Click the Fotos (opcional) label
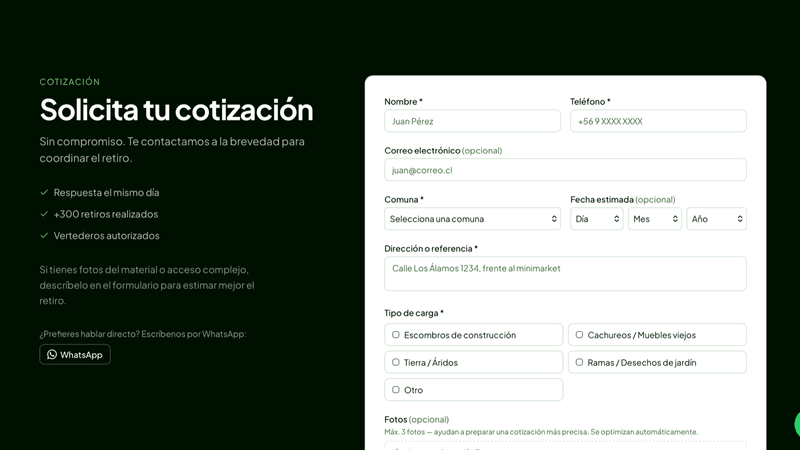Viewport: 800px width, 450px height. click(416, 419)
